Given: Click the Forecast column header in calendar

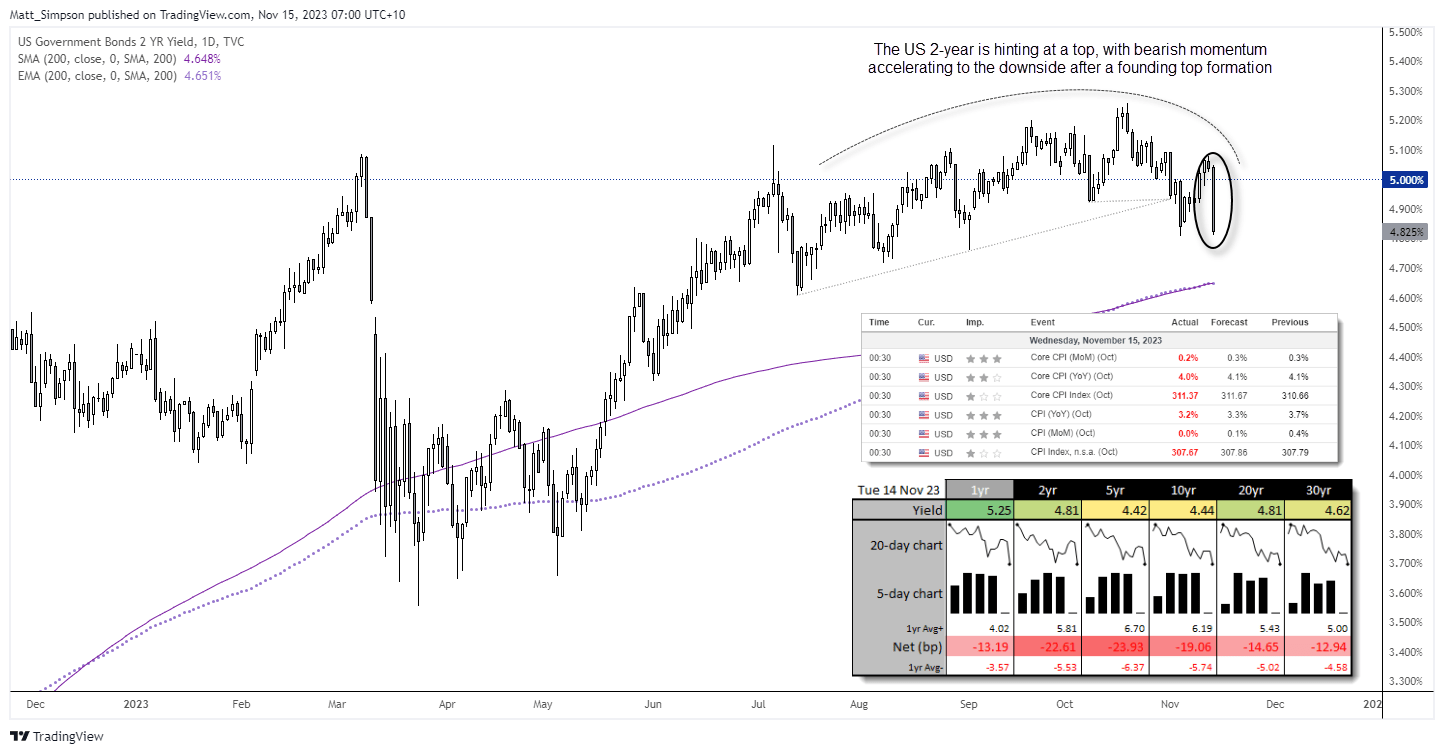Looking at the screenshot, I should click(1228, 322).
